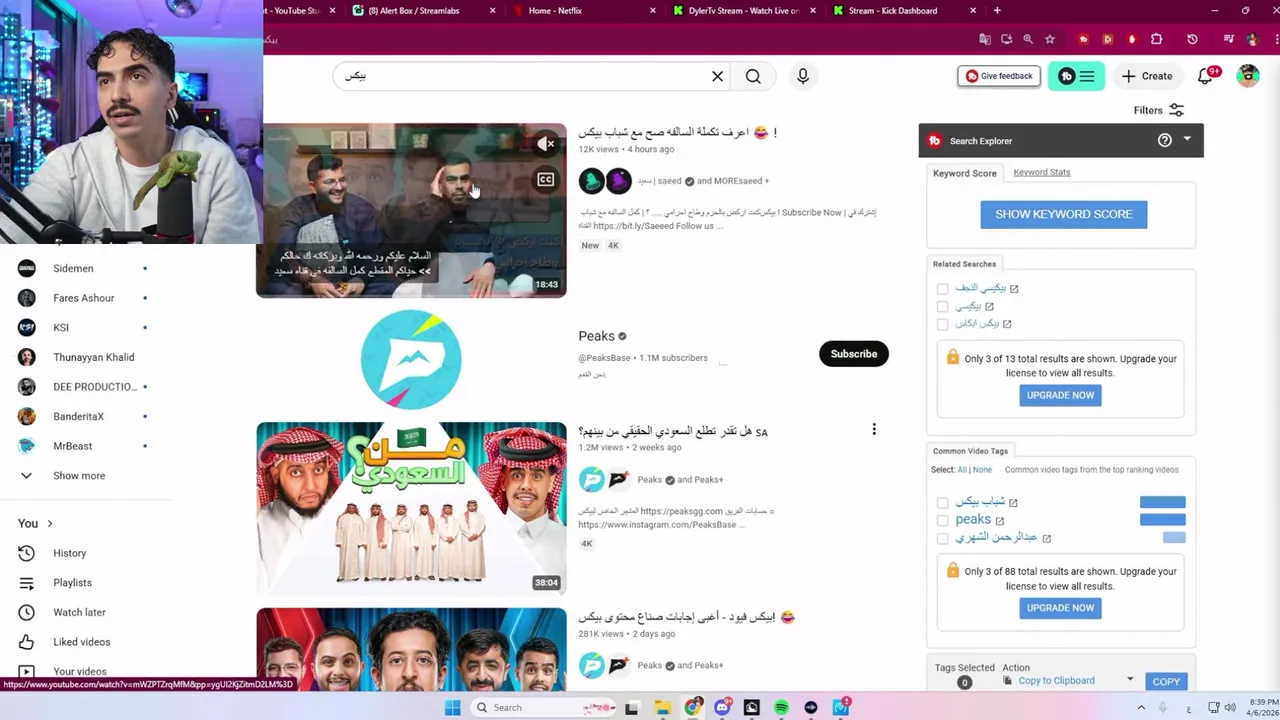This screenshot has width=1280, height=720.
Task: Check second related search checkbox
Action: tap(942, 306)
